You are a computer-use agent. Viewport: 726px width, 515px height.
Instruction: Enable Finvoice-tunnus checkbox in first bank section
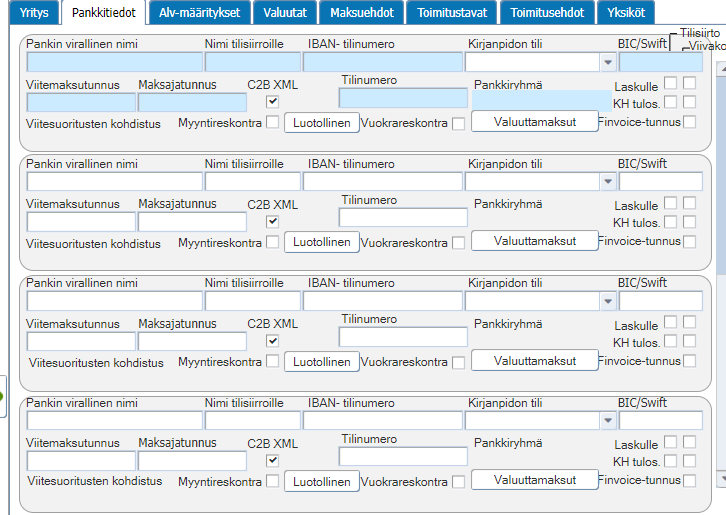689,122
